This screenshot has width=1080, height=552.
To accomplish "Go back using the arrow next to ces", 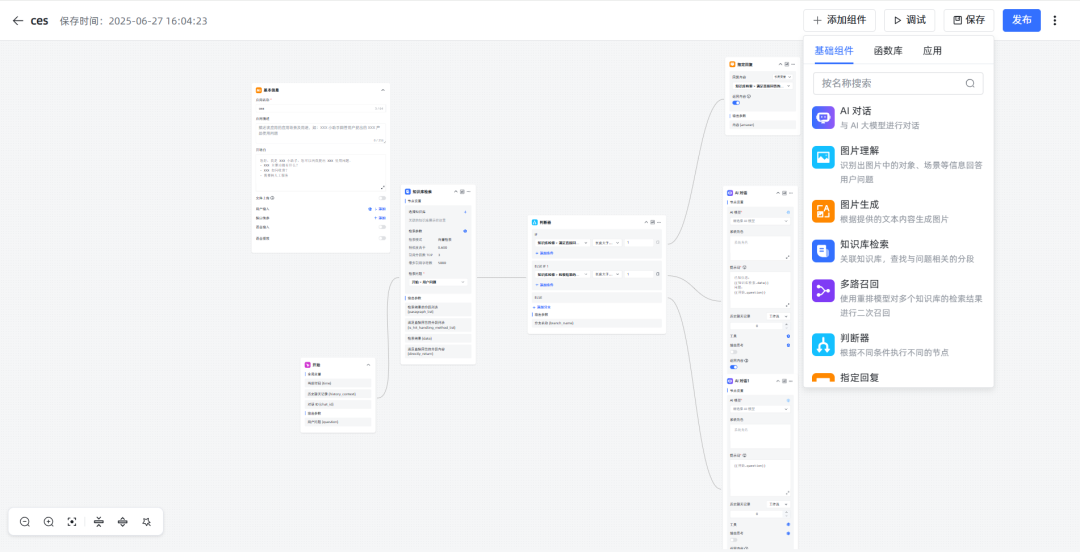I will click(x=17, y=20).
